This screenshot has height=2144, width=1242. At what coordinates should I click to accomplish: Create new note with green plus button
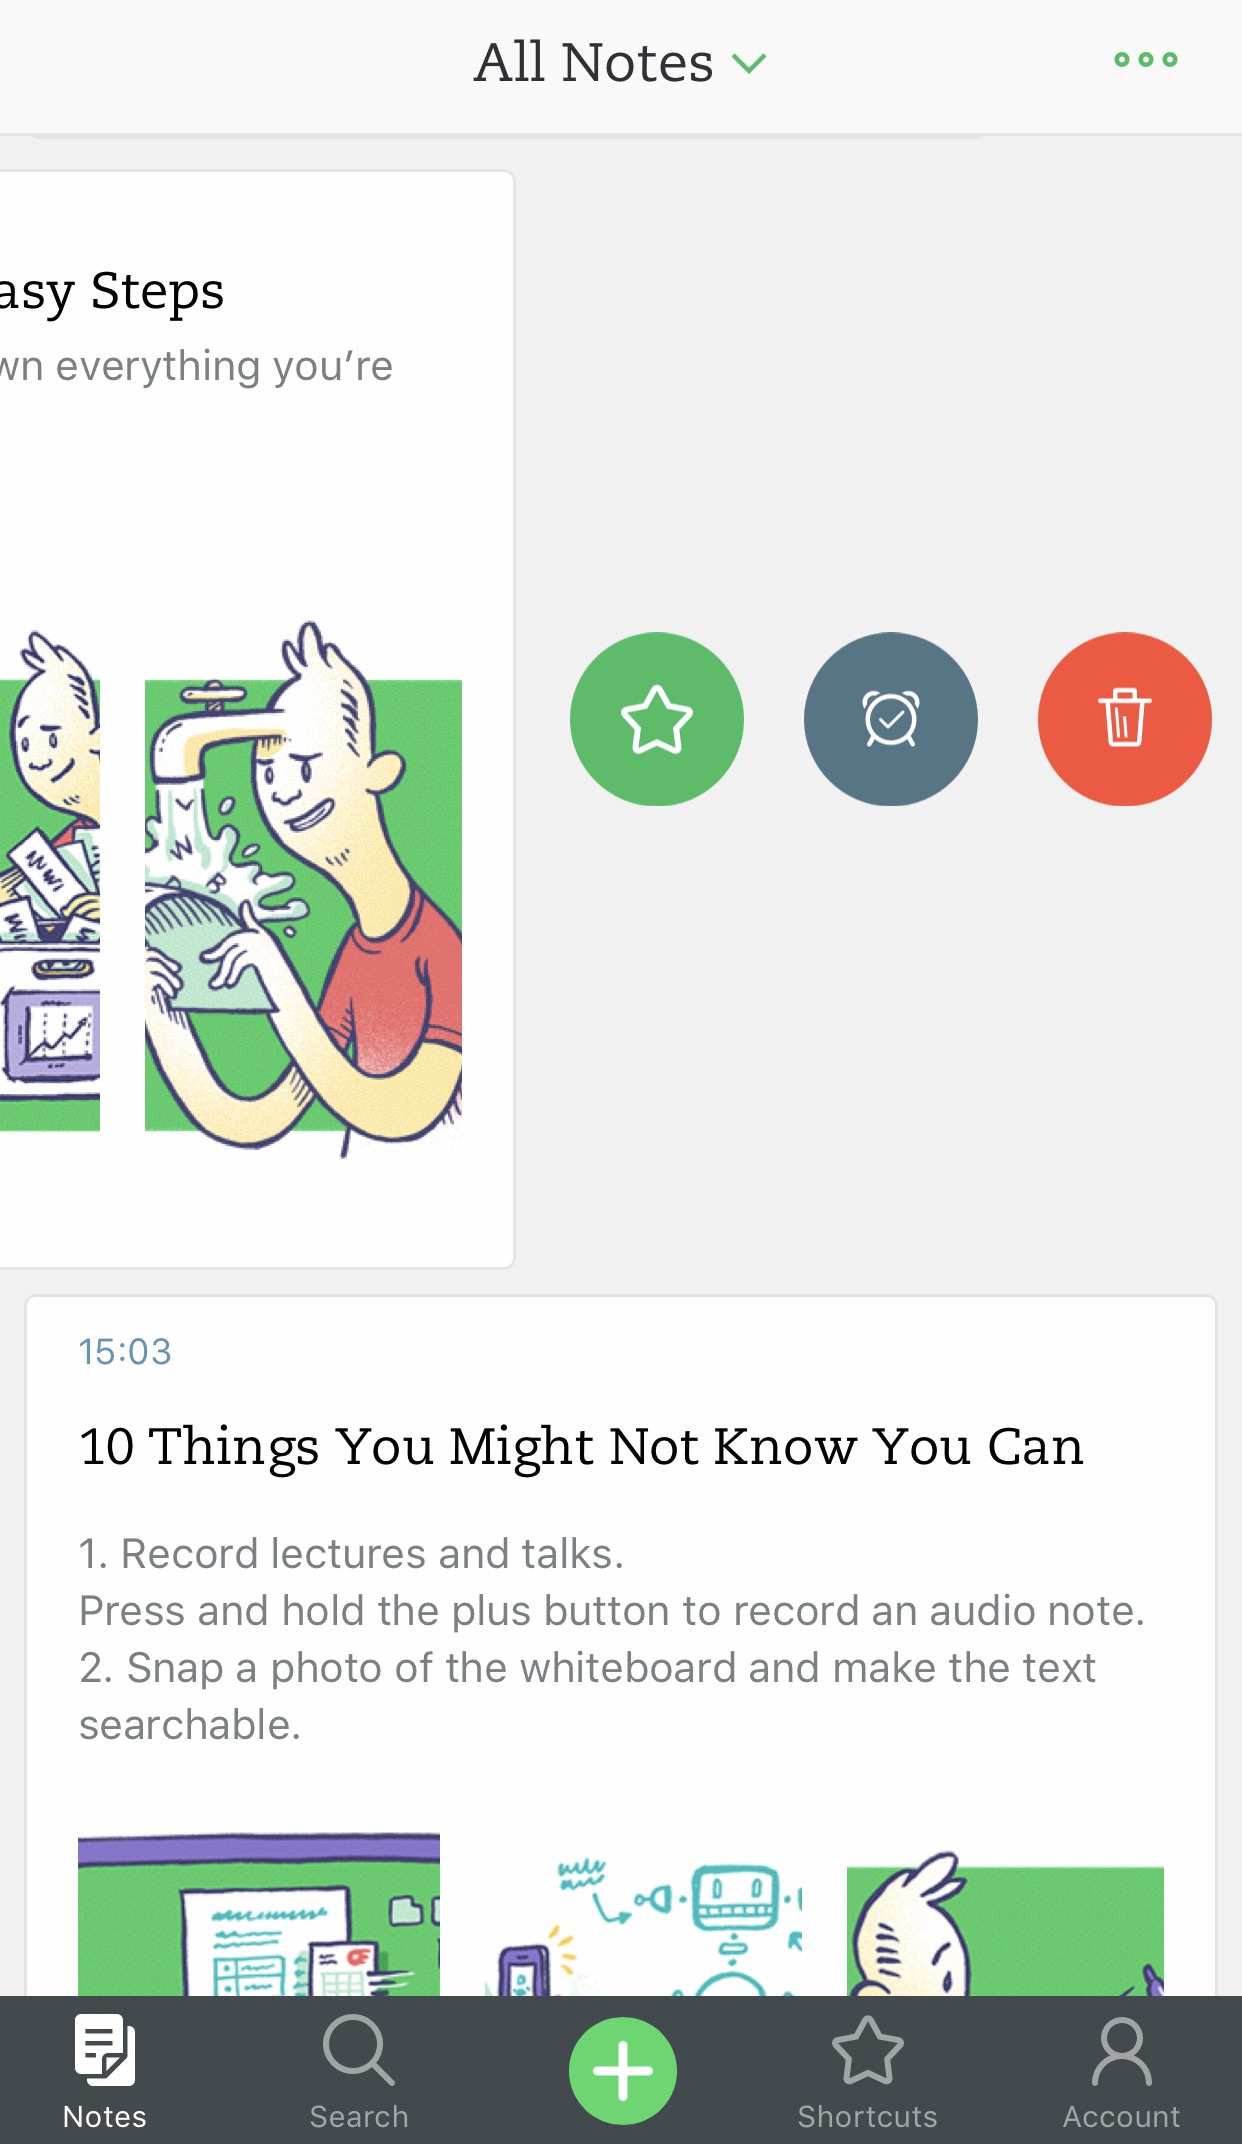pos(623,2070)
